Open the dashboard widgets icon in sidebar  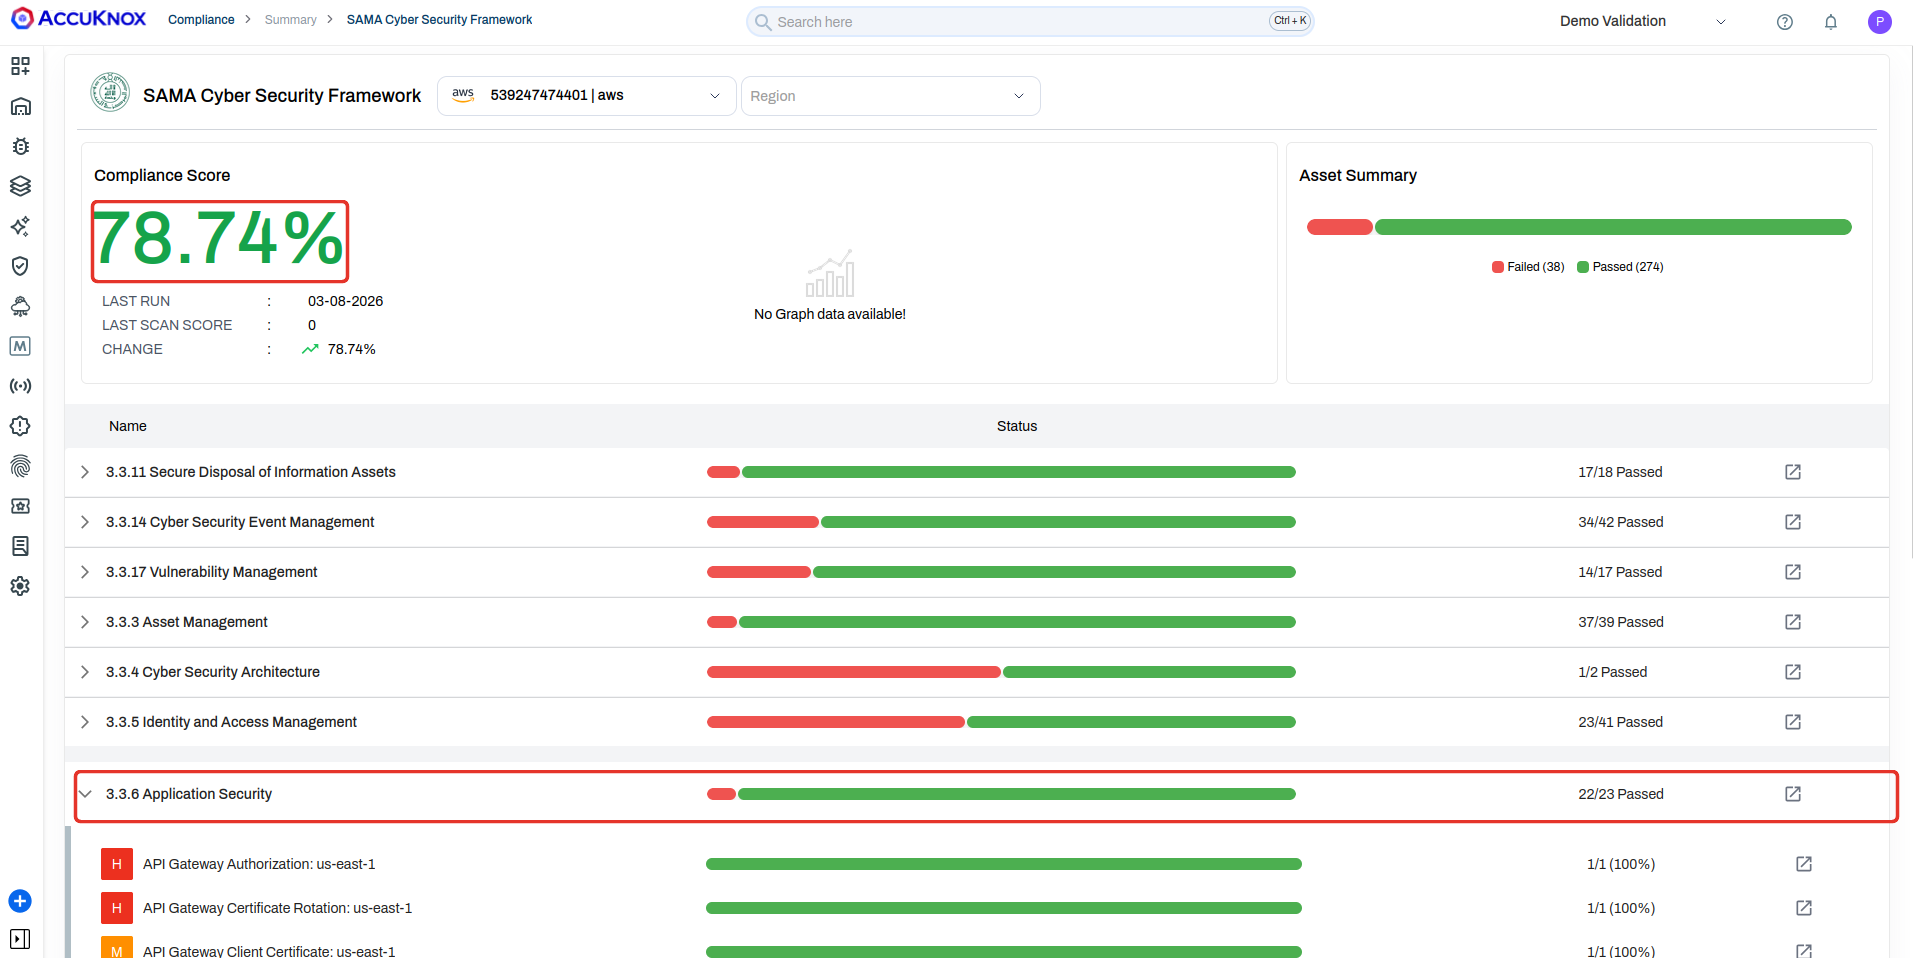pos(20,66)
